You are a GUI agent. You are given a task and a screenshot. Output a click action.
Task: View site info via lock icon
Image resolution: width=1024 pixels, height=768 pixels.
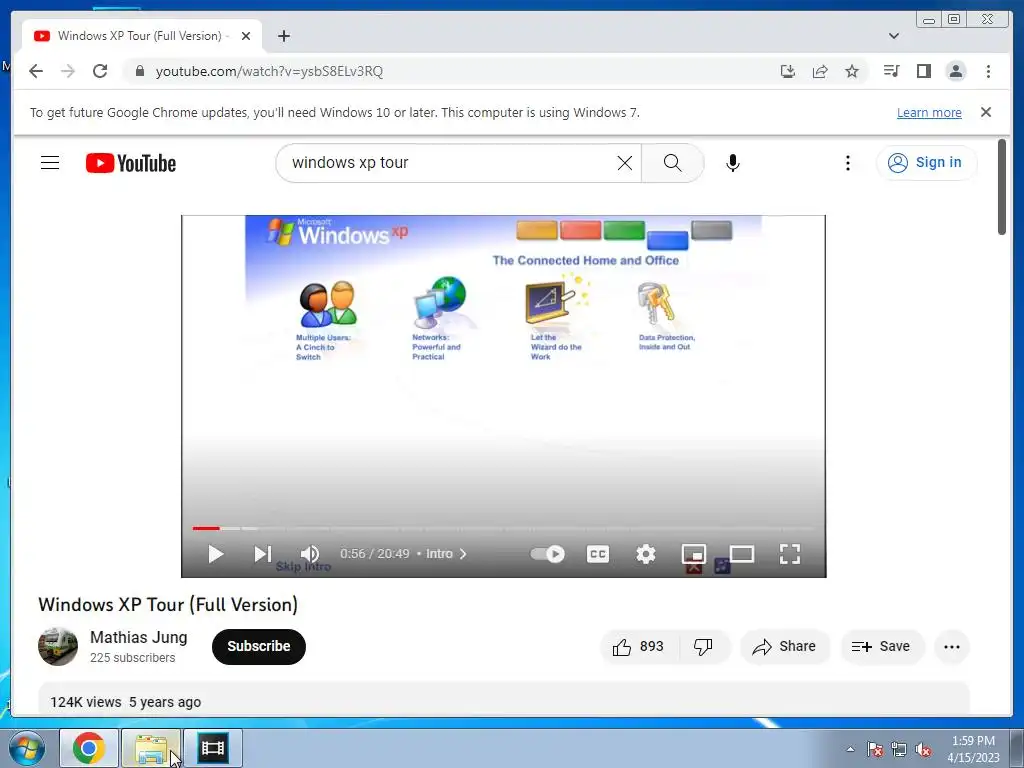140,71
